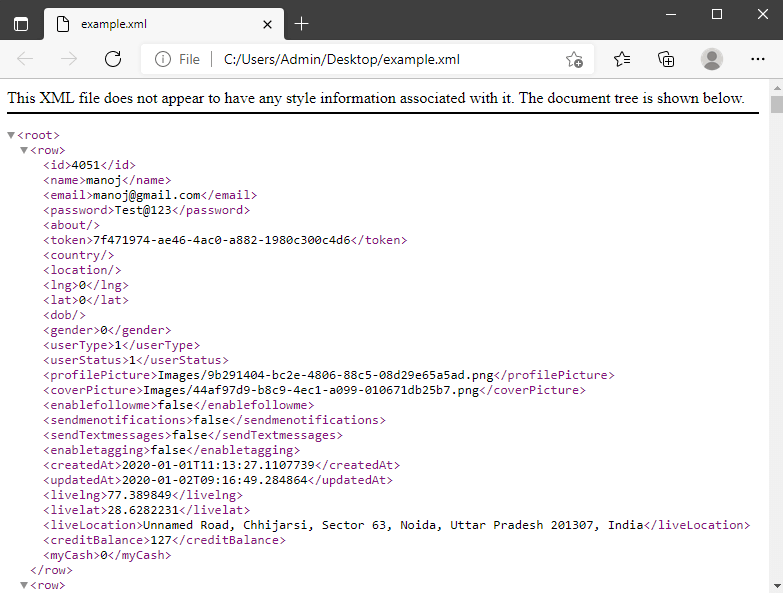The image size is (783, 593).
Task: Click the coverPicture image path
Action: [x=311, y=390]
